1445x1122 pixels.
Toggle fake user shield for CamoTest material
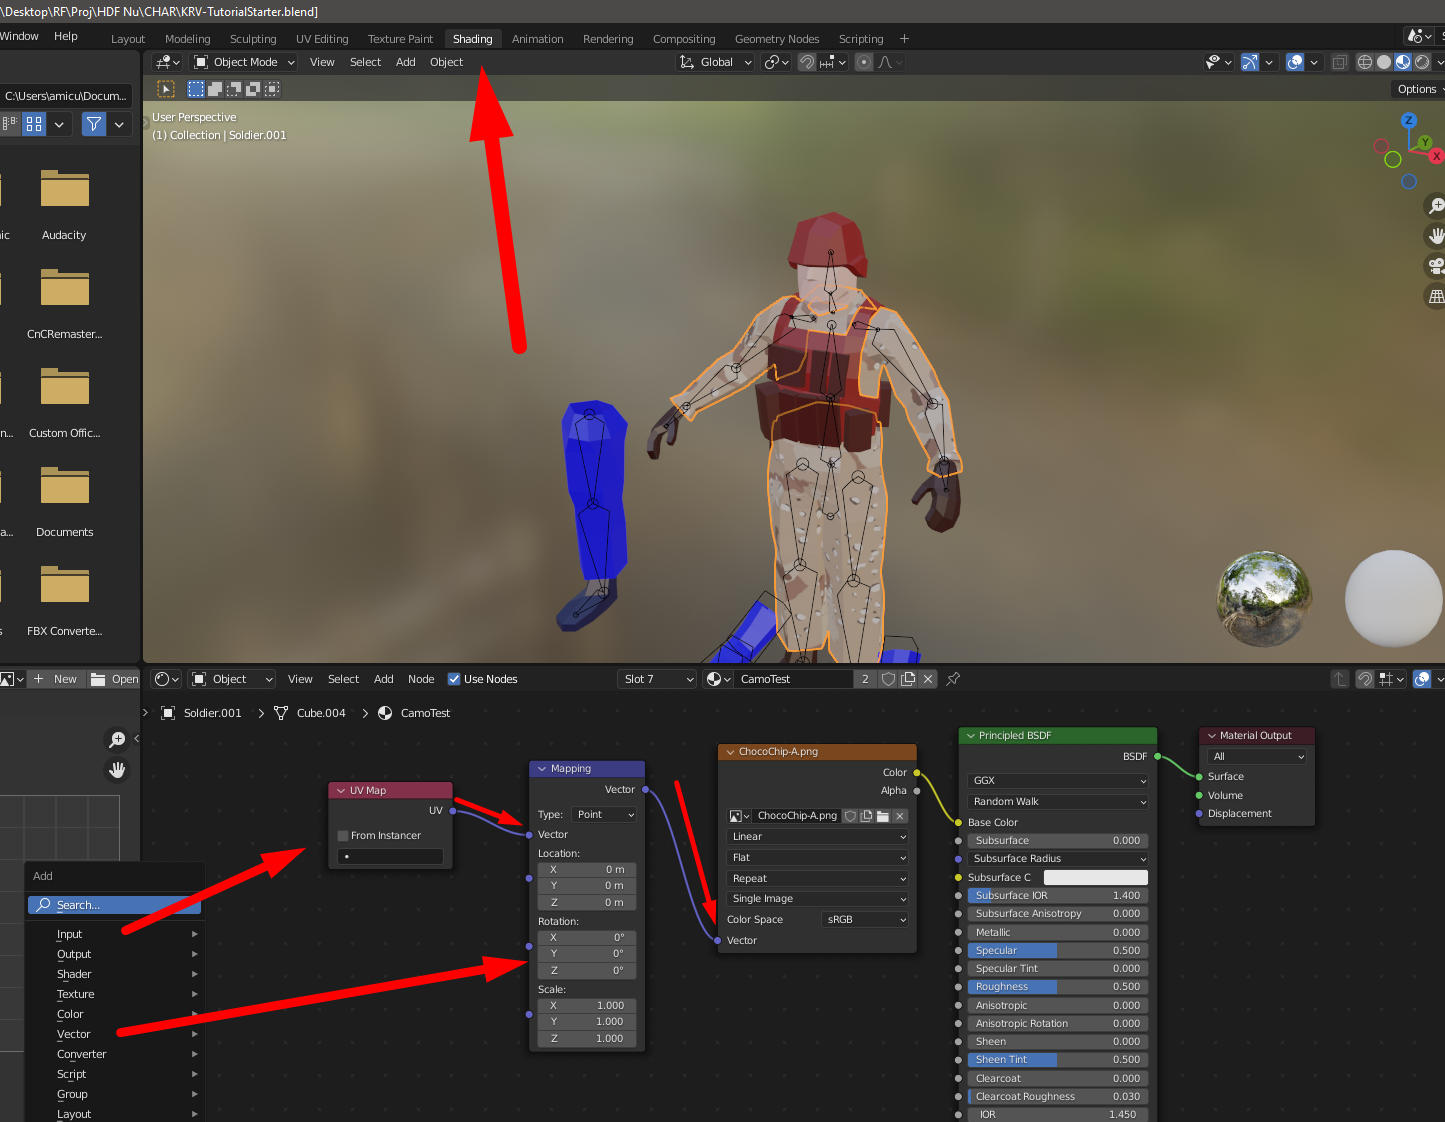coord(888,679)
